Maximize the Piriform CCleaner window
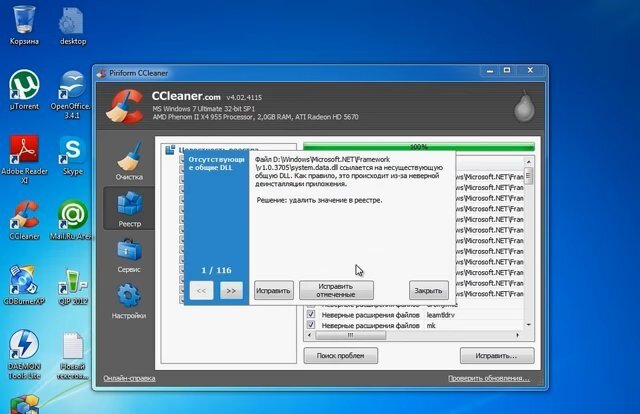The height and width of the screenshot is (414, 640). [507, 71]
